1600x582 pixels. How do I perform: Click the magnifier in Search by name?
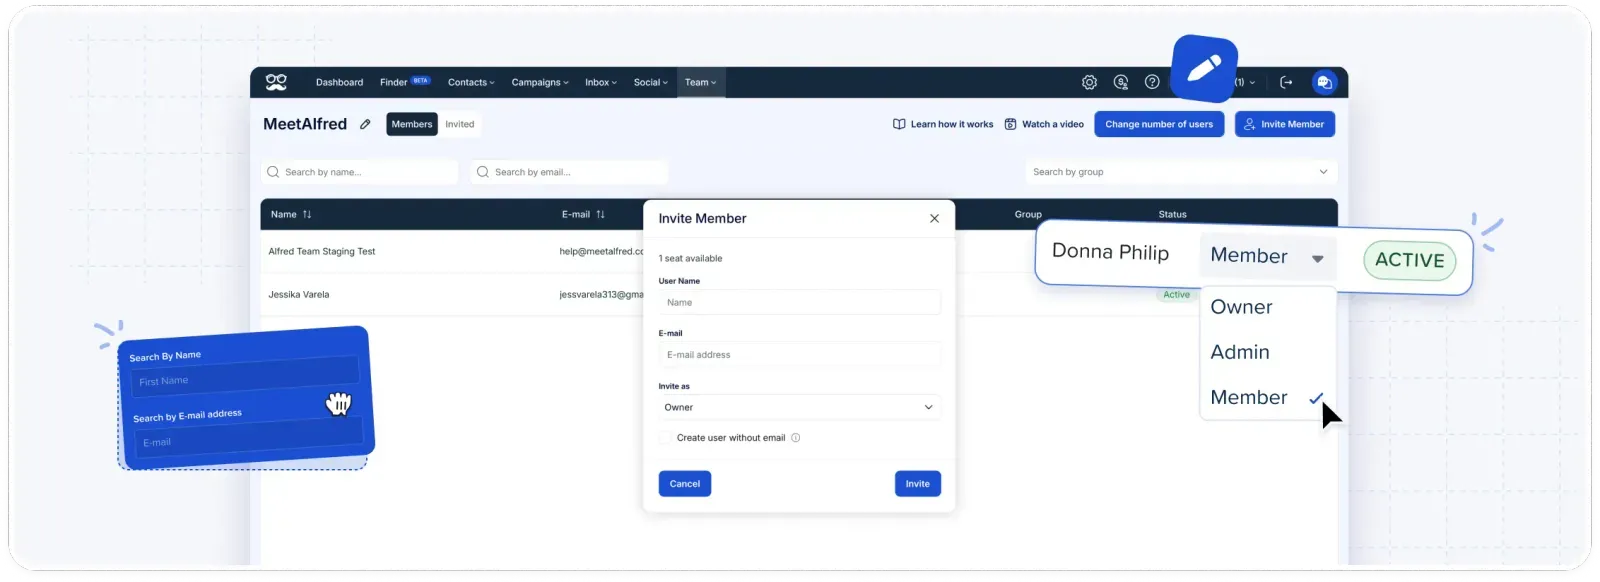point(273,172)
